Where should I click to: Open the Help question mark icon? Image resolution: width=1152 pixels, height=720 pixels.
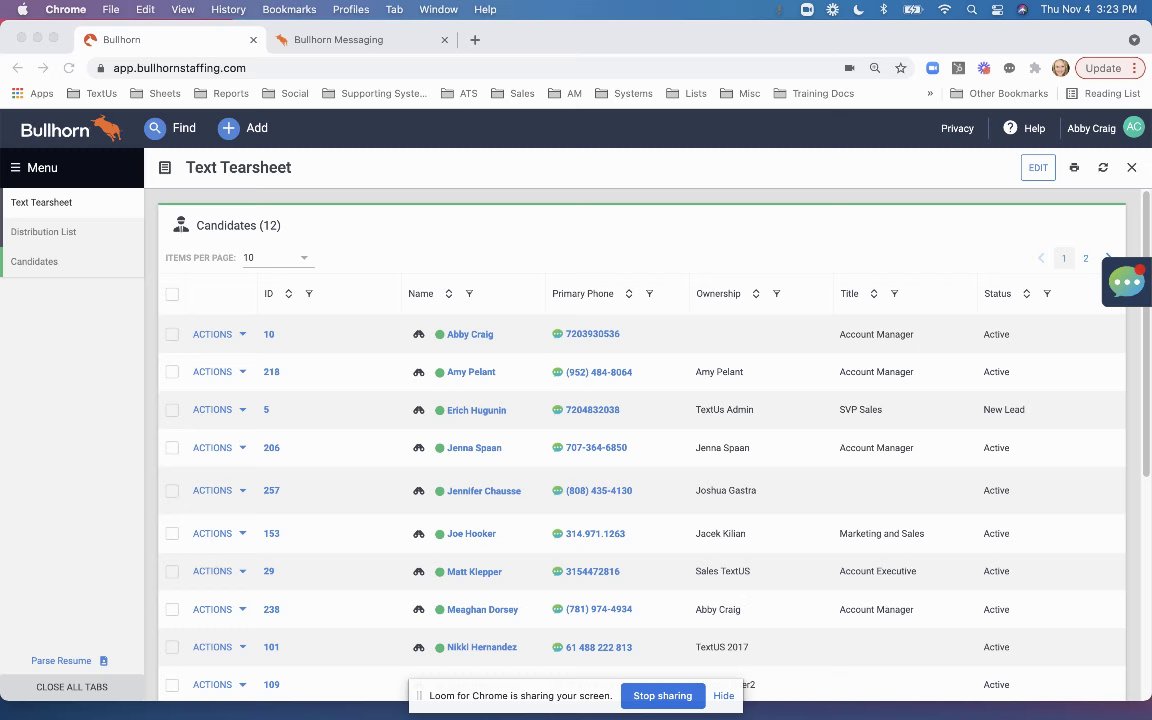[x=1010, y=128]
